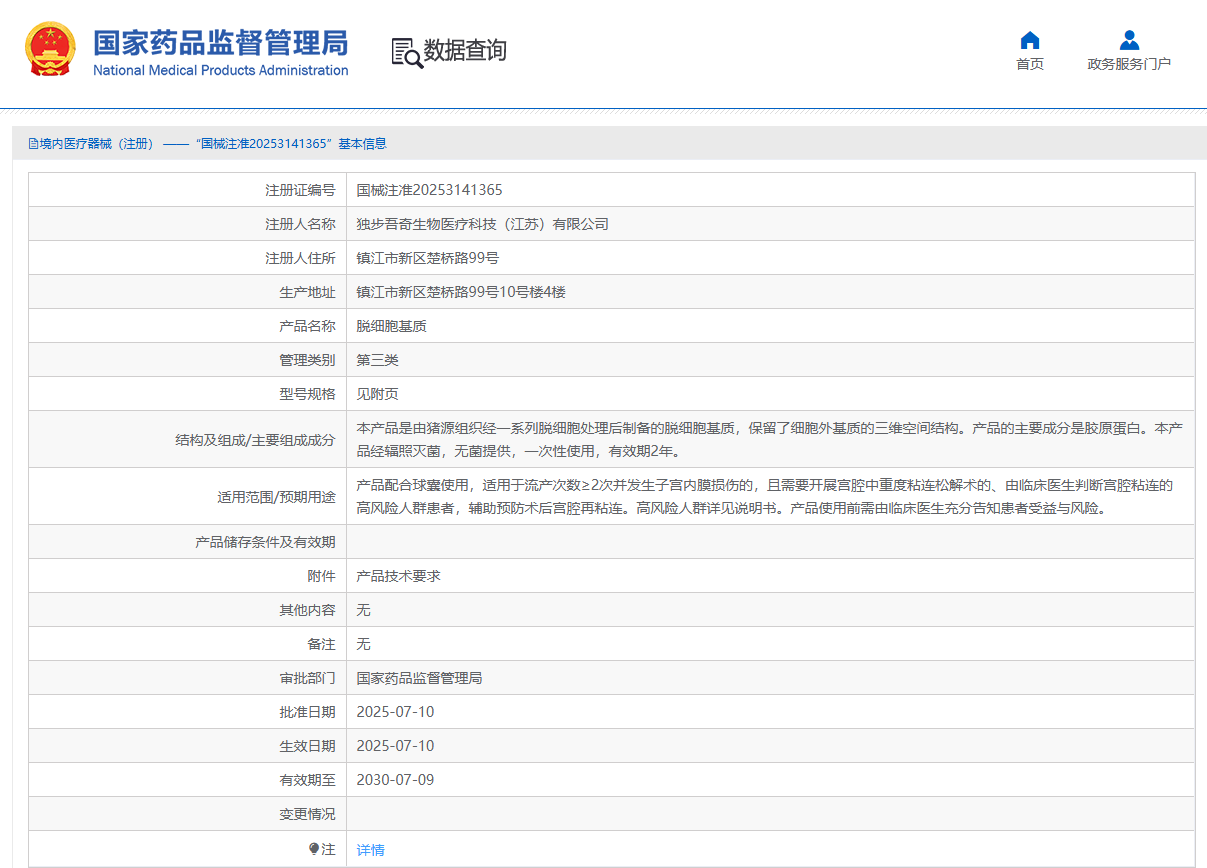Open the 政务服务门户 text label
Screen dimensions: 1207x868
click(1129, 64)
